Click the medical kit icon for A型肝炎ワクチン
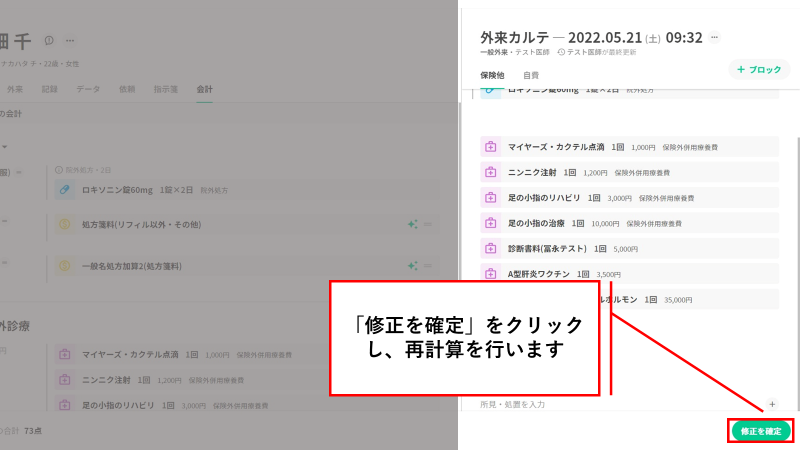Screen dimensions: 800x450 490,273
